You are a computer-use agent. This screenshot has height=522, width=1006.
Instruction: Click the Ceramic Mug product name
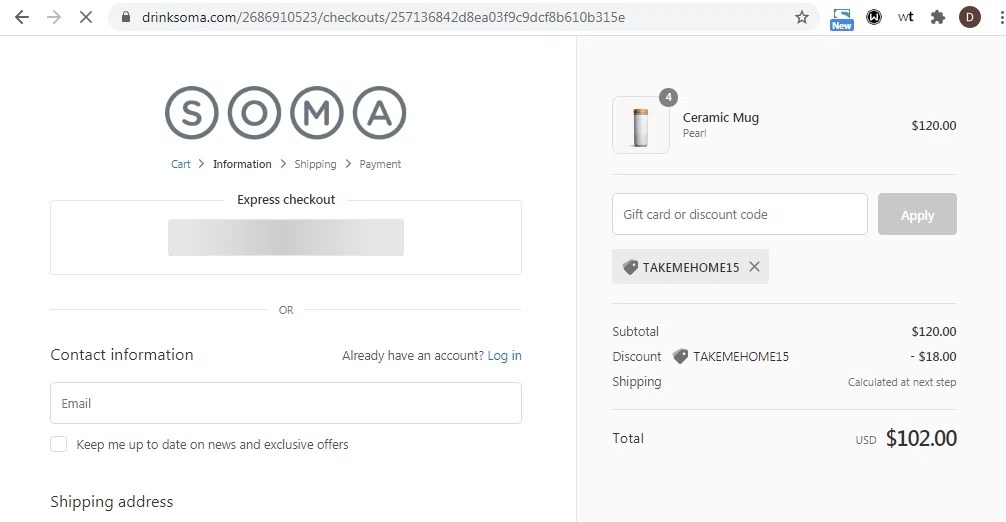[x=720, y=117]
